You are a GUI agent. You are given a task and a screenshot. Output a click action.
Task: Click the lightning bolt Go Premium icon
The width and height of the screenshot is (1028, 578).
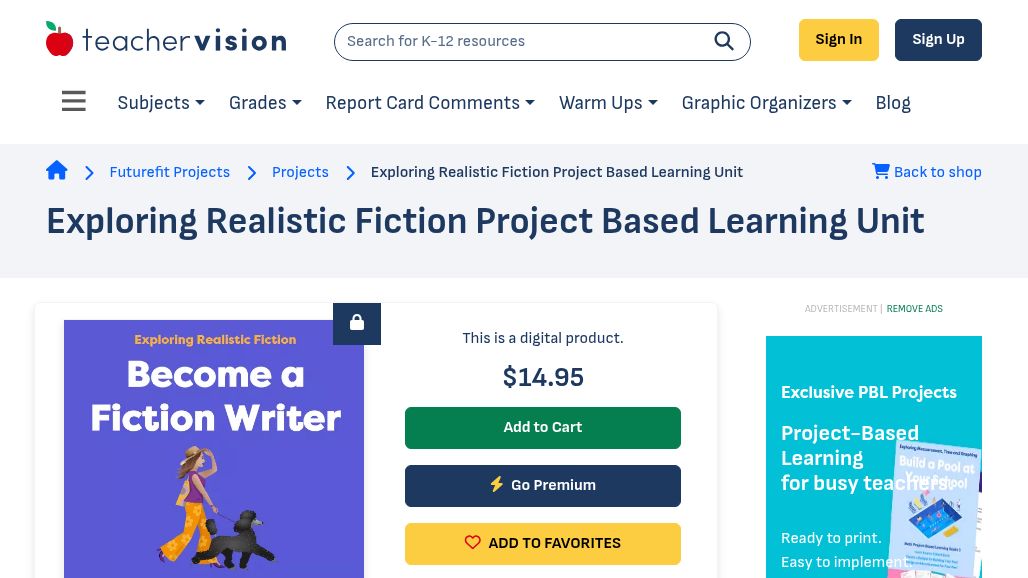tap(496, 485)
